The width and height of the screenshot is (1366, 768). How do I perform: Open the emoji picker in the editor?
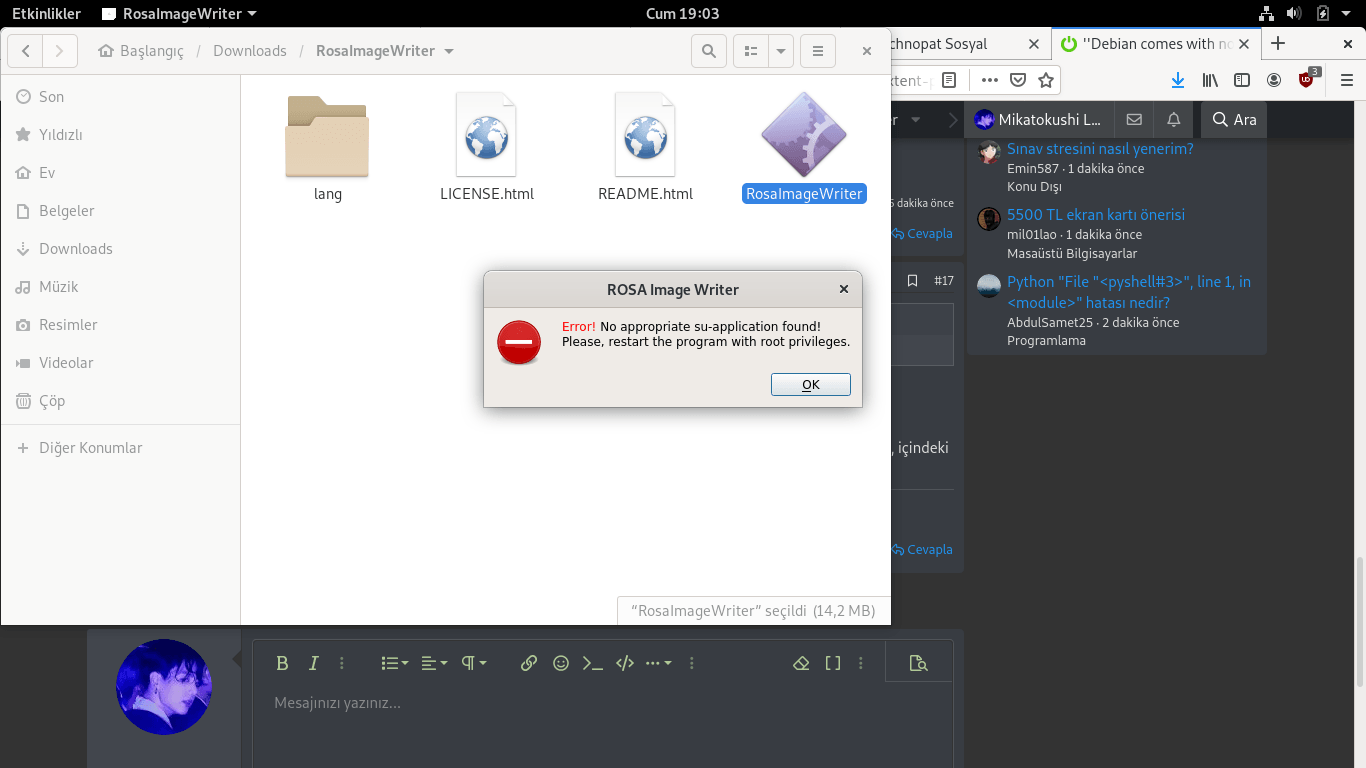561,663
